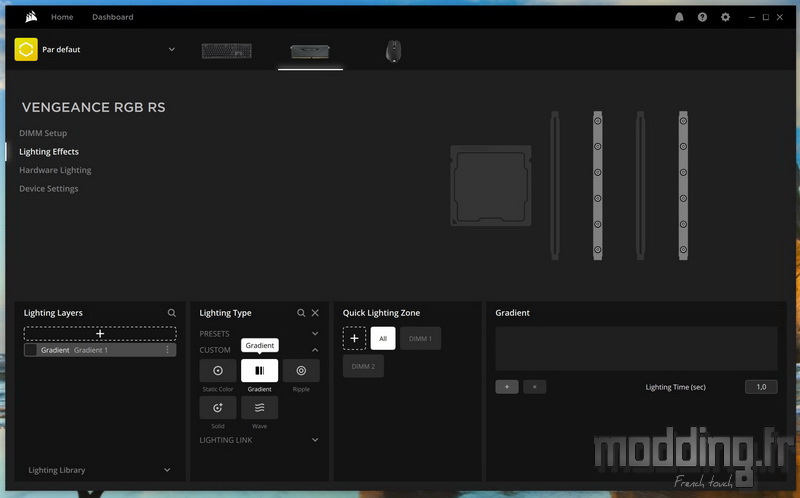
Task: Go to the Dashboard tab
Action: pos(112,17)
